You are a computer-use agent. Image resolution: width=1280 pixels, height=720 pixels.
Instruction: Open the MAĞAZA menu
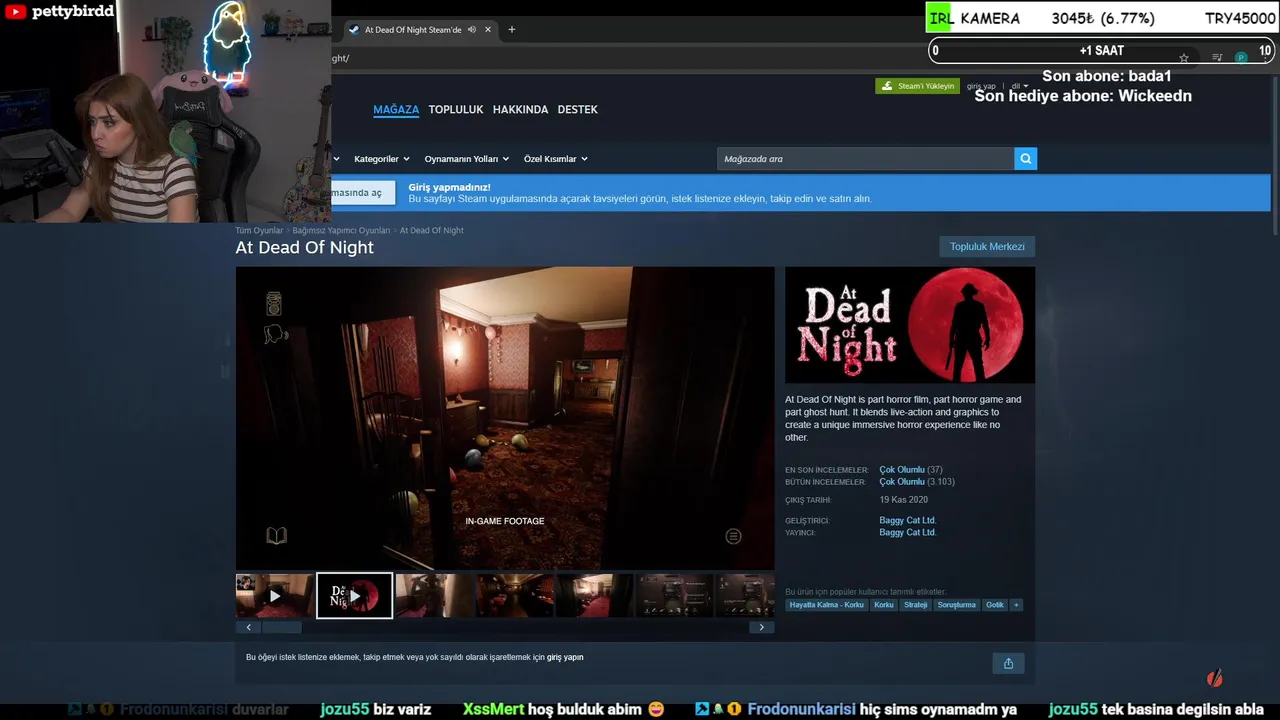click(x=396, y=110)
